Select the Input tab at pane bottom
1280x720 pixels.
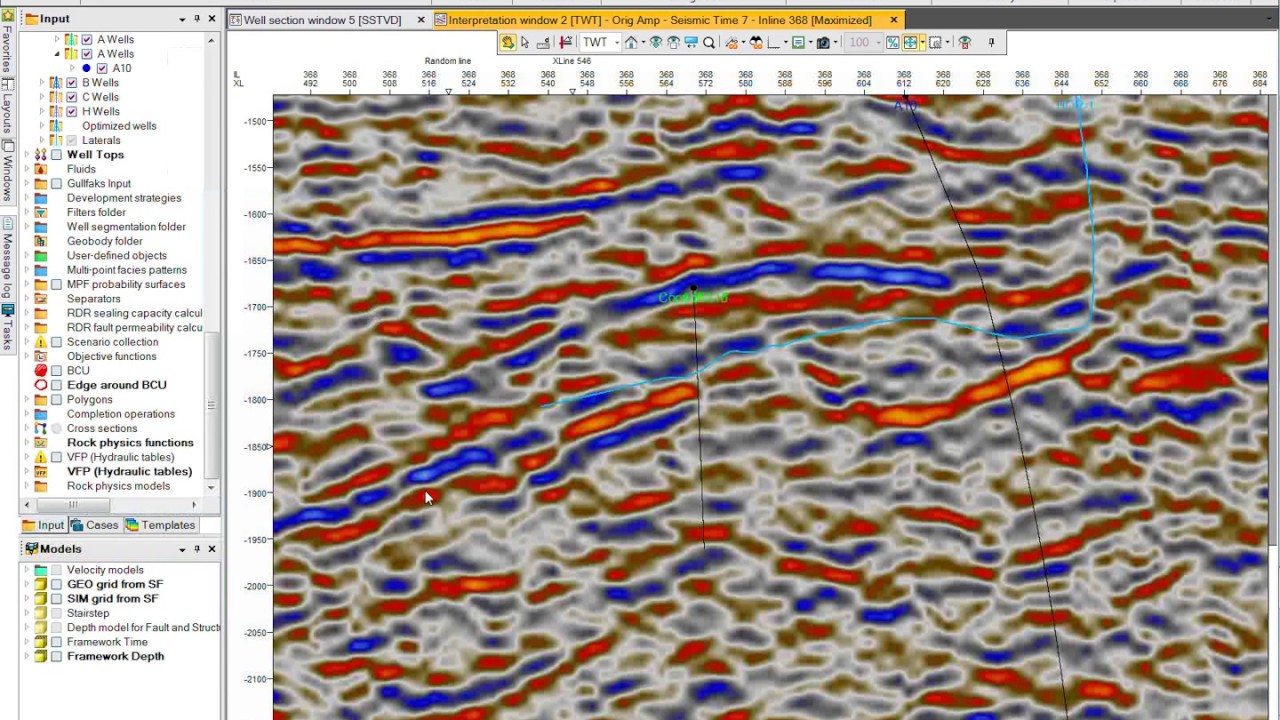[44, 525]
